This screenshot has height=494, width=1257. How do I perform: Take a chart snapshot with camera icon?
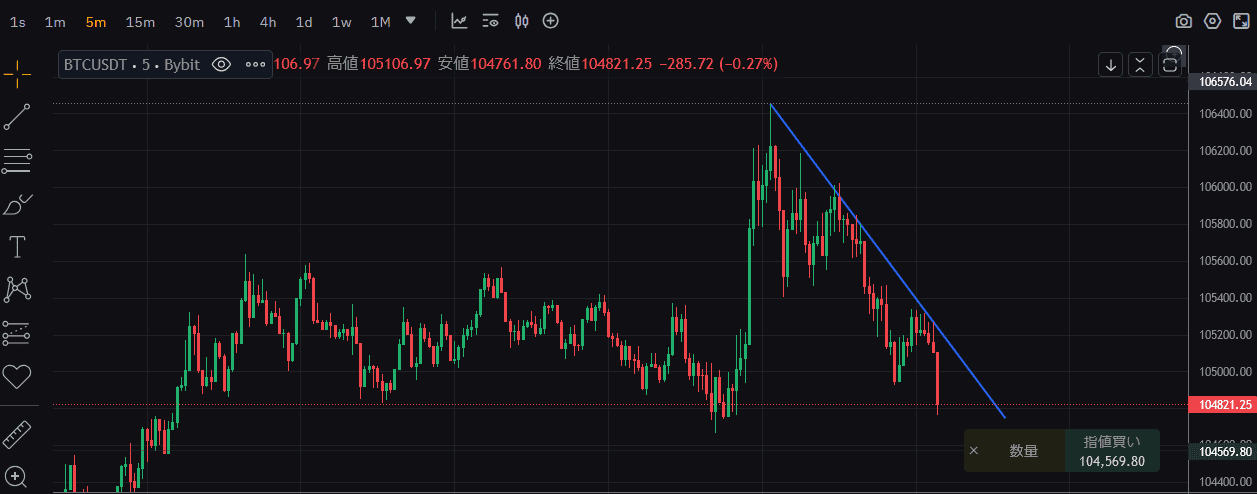pos(1183,21)
